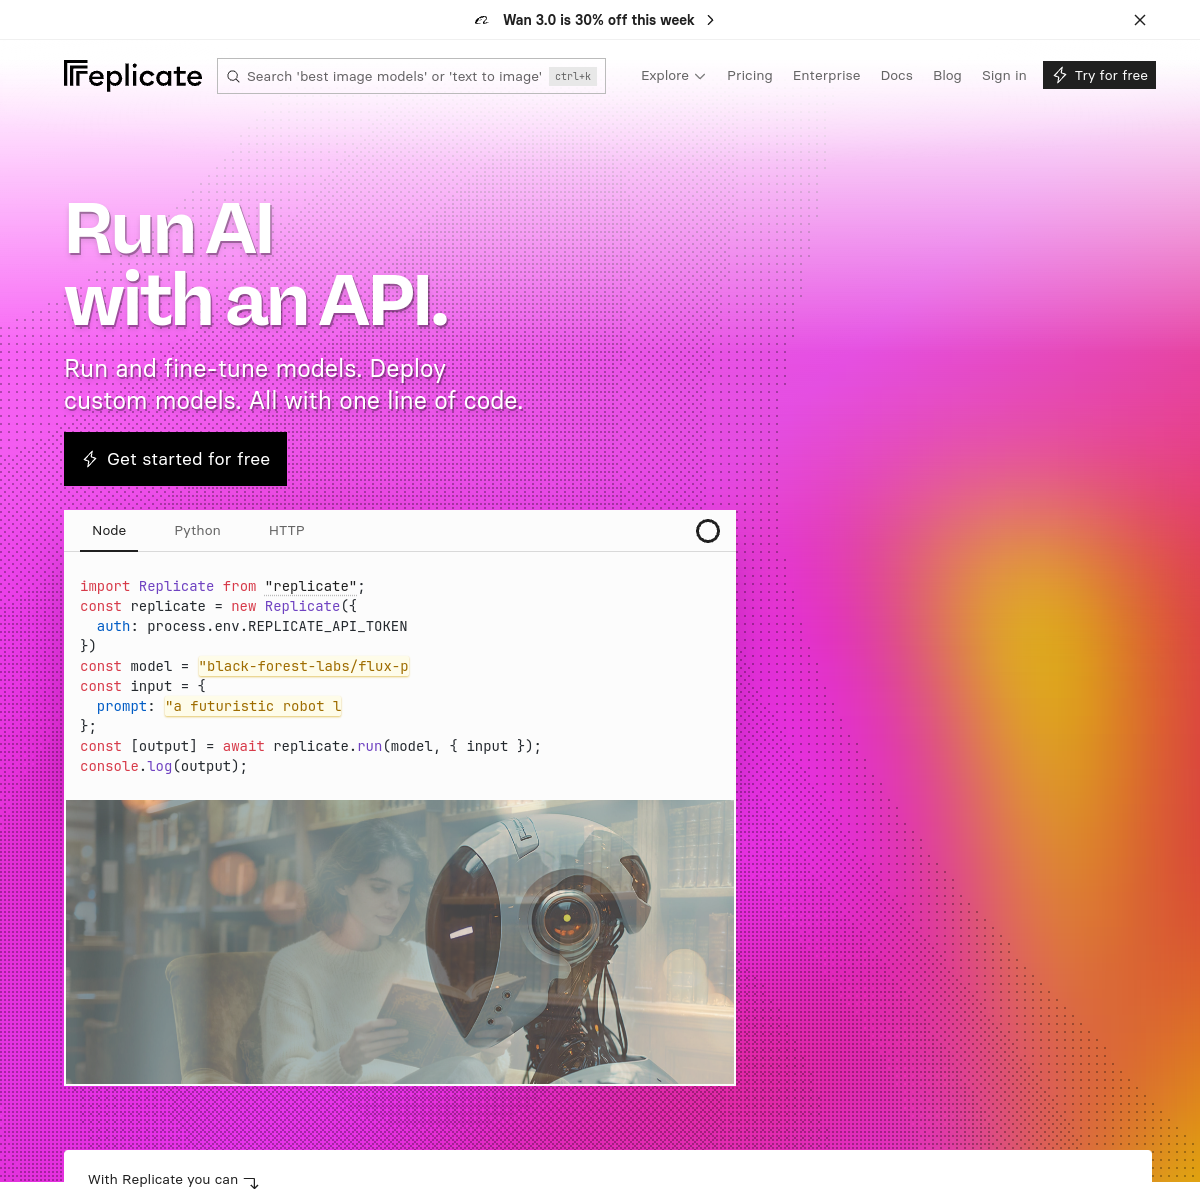Screen dimensions: 1200x1200
Task: Open the Blog link
Action: click(947, 76)
